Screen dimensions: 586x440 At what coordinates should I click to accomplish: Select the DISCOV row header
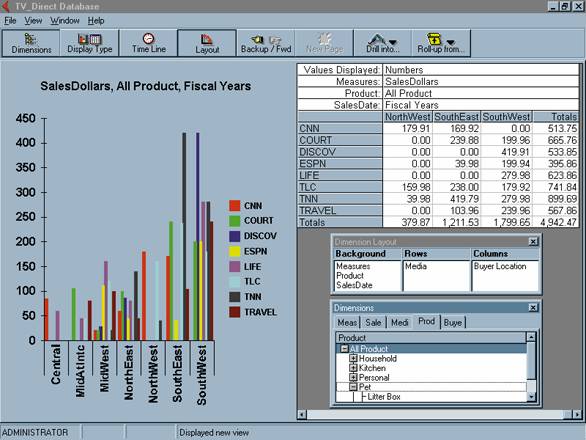340,152
